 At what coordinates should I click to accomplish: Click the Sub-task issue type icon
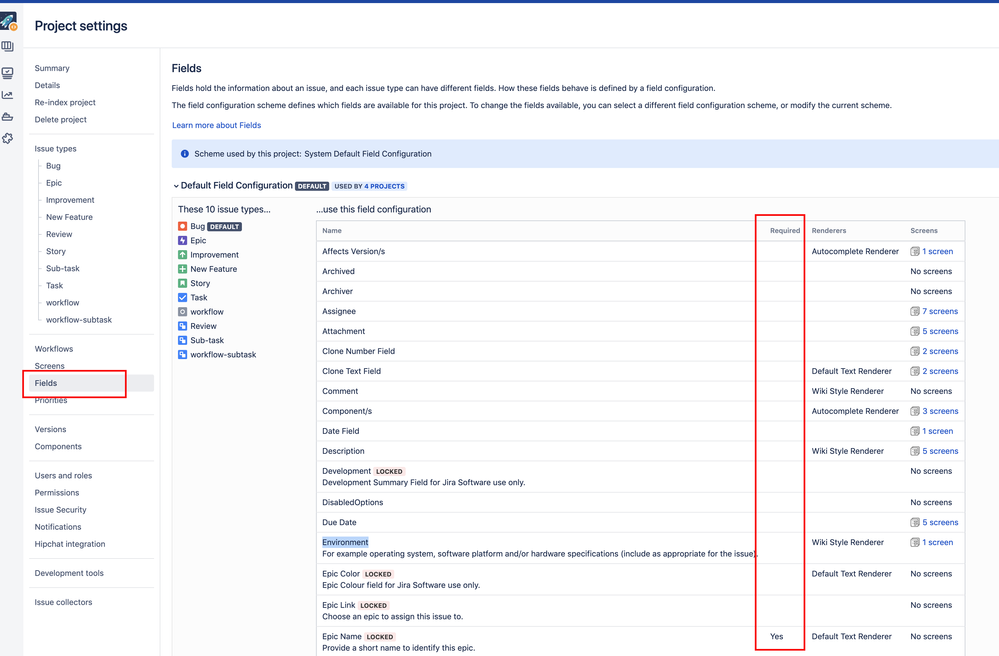click(182, 340)
